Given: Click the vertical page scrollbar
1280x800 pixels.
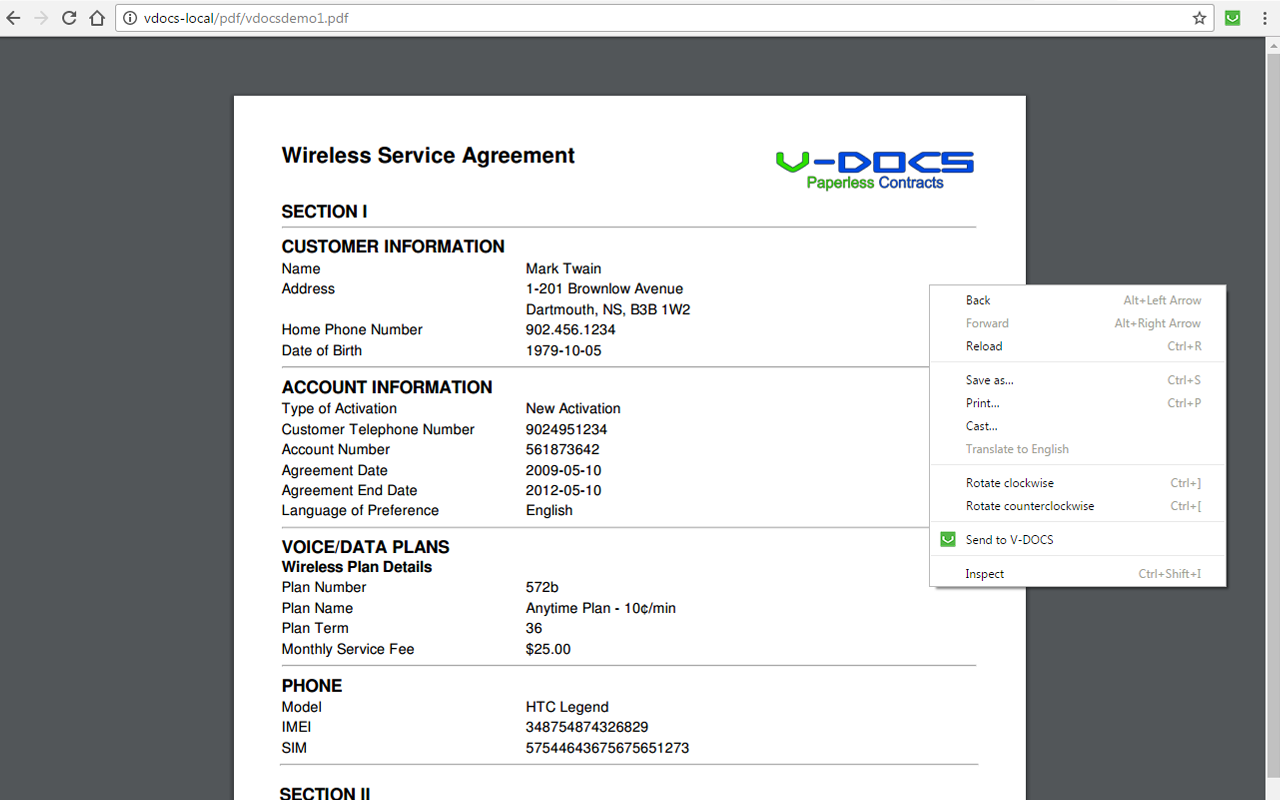Looking at the screenshot, I should click(1273, 400).
